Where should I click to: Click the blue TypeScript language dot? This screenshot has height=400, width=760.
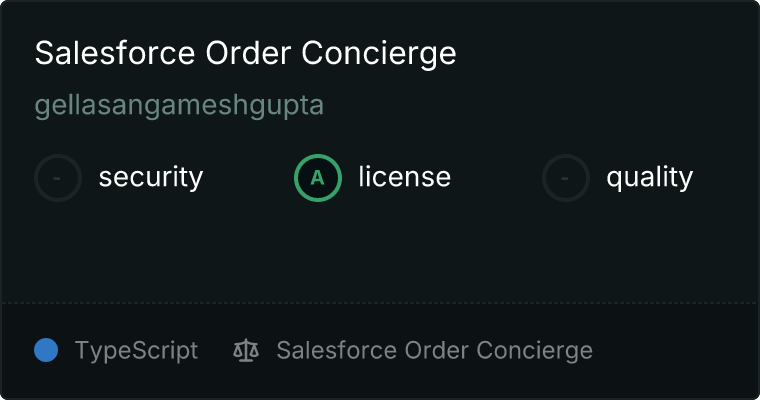point(46,350)
